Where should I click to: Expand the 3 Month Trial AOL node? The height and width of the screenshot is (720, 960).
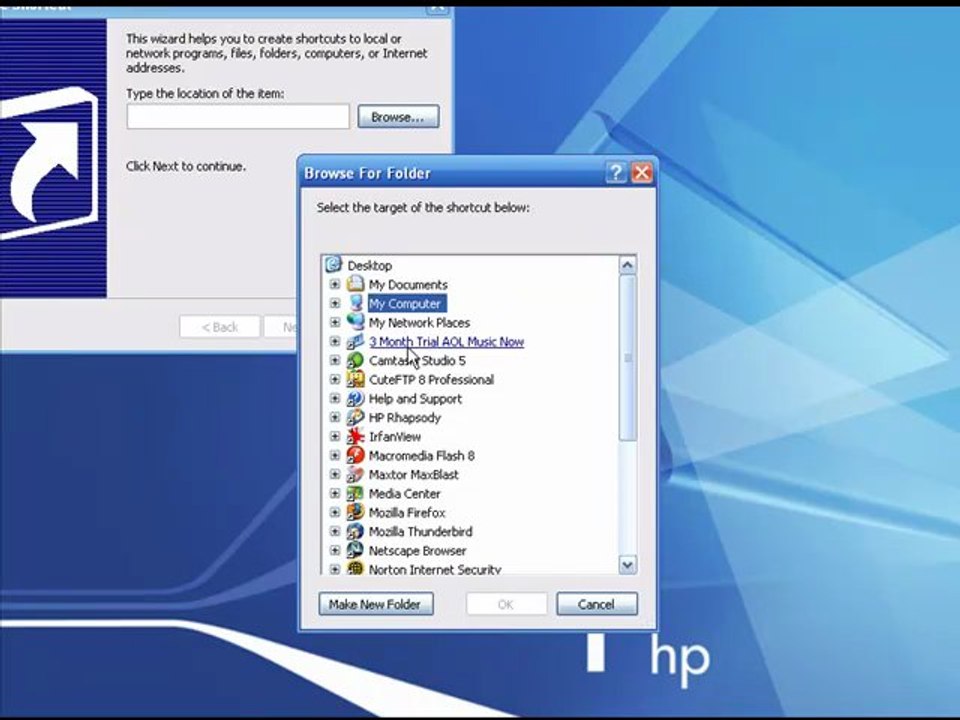(334, 341)
